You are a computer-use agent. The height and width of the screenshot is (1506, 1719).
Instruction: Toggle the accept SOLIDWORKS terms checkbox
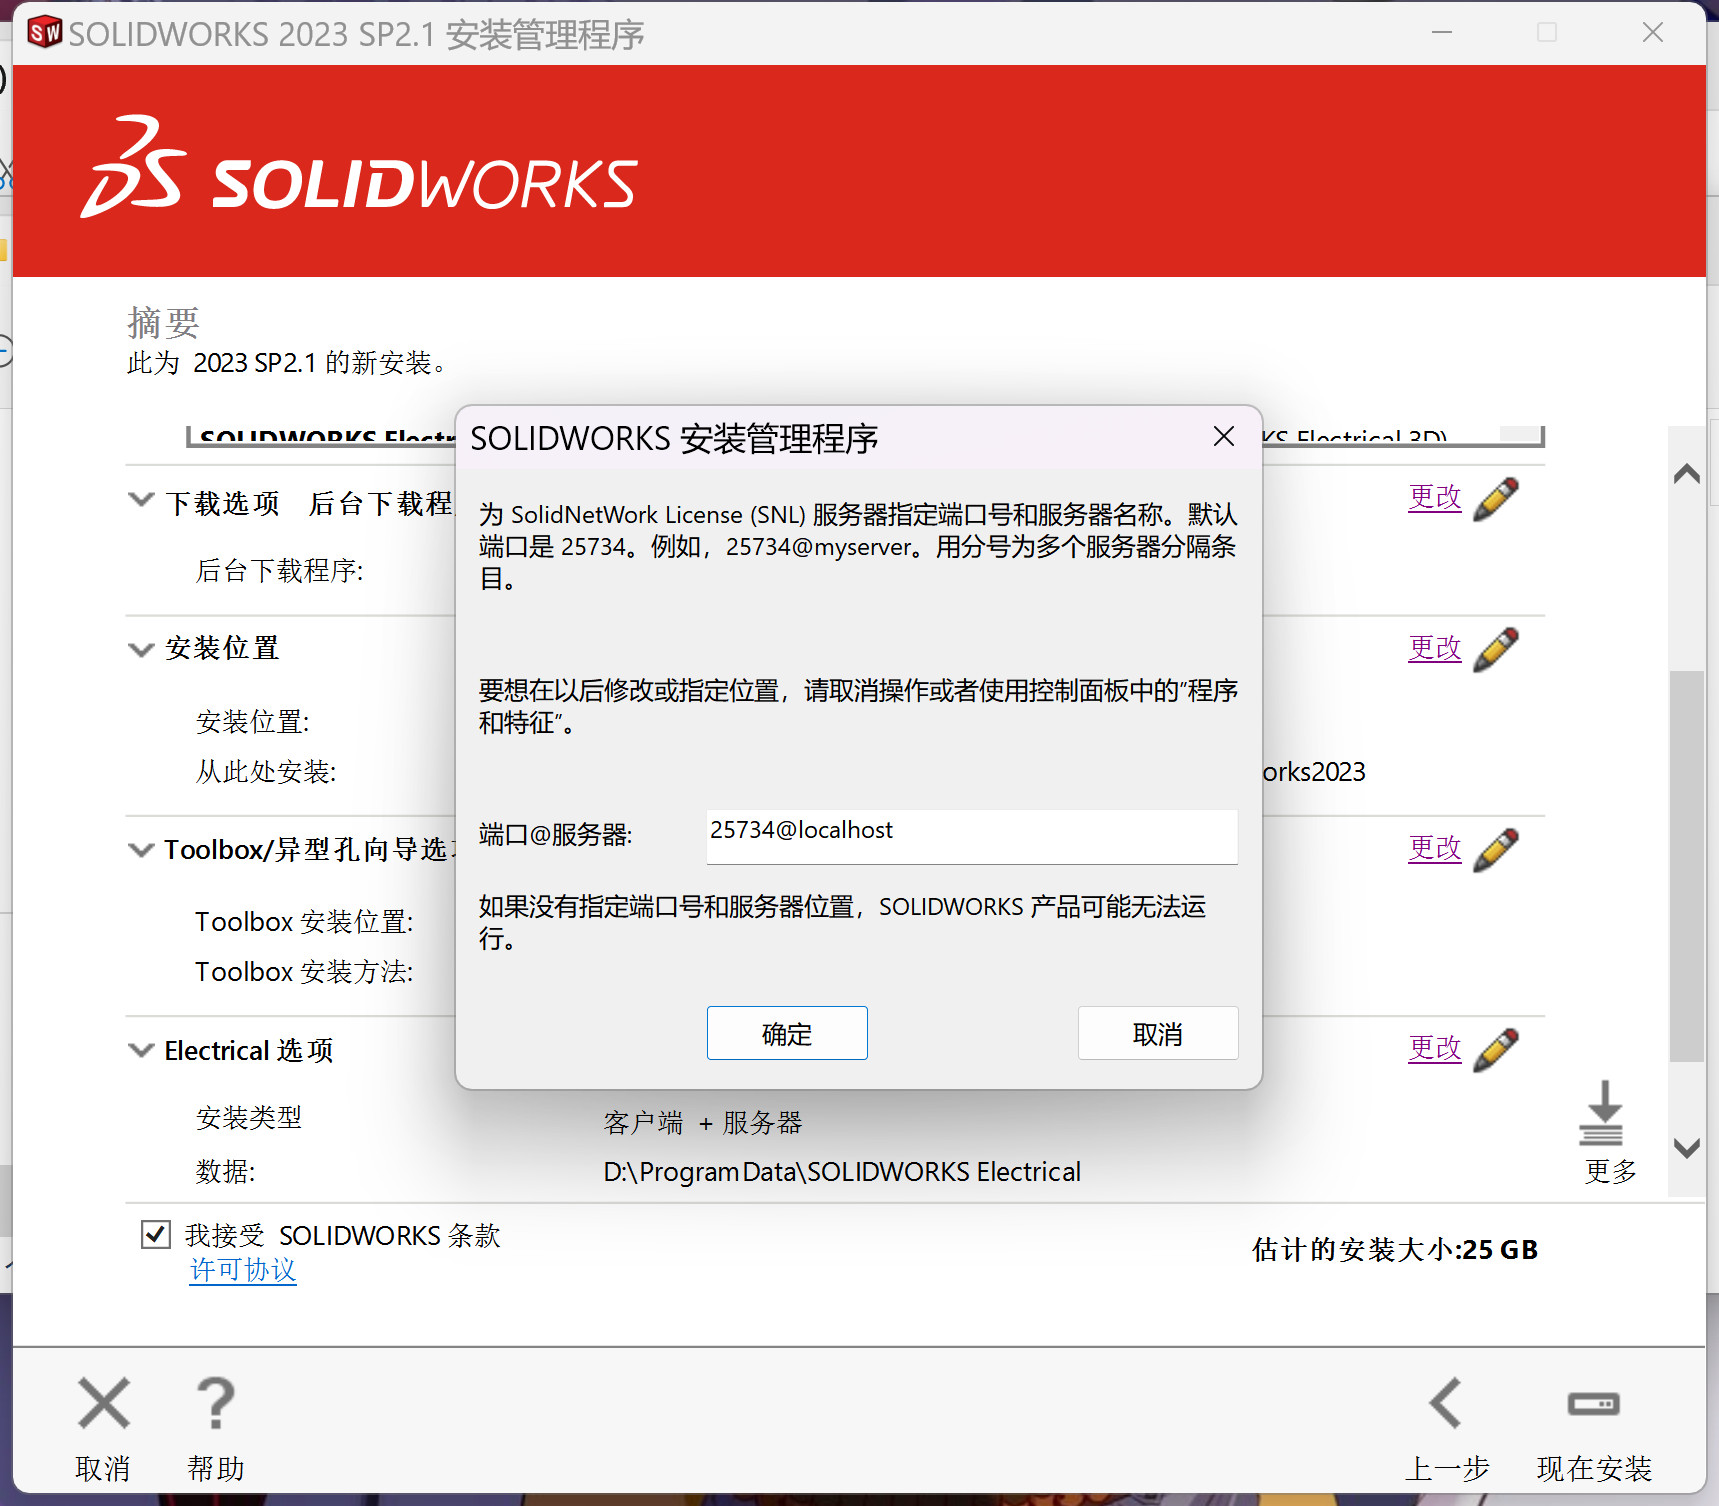coord(156,1235)
